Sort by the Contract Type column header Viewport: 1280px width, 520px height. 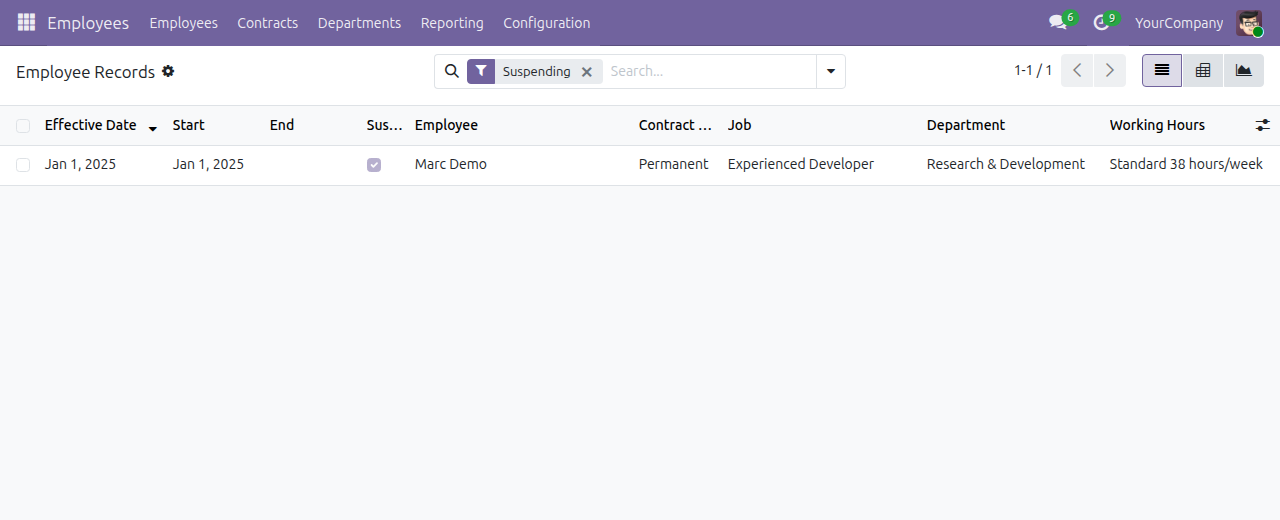676,125
